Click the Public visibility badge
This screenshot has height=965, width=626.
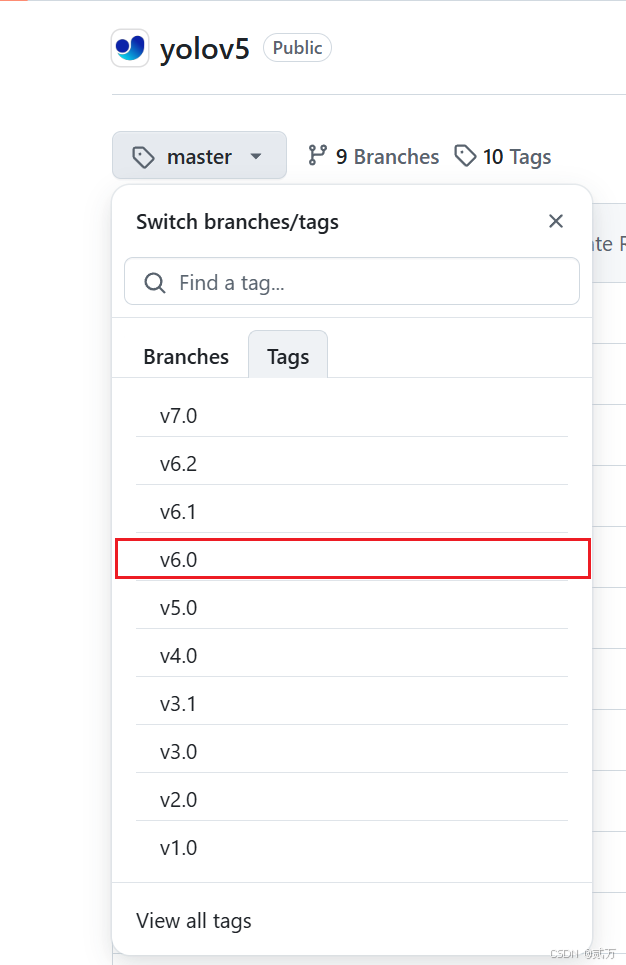[x=297, y=47]
